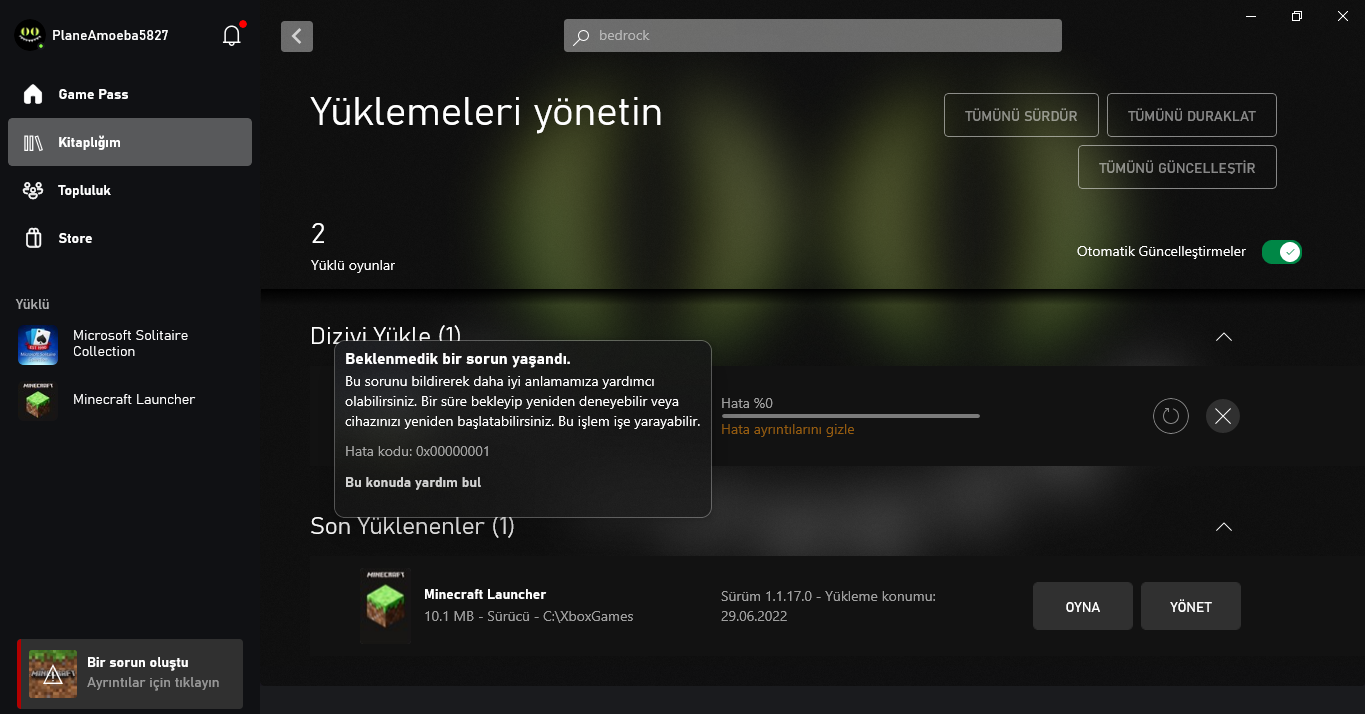The height and width of the screenshot is (714, 1365).
Task: Open Minecraft Launcher in sidebar installed list
Action: point(130,400)
